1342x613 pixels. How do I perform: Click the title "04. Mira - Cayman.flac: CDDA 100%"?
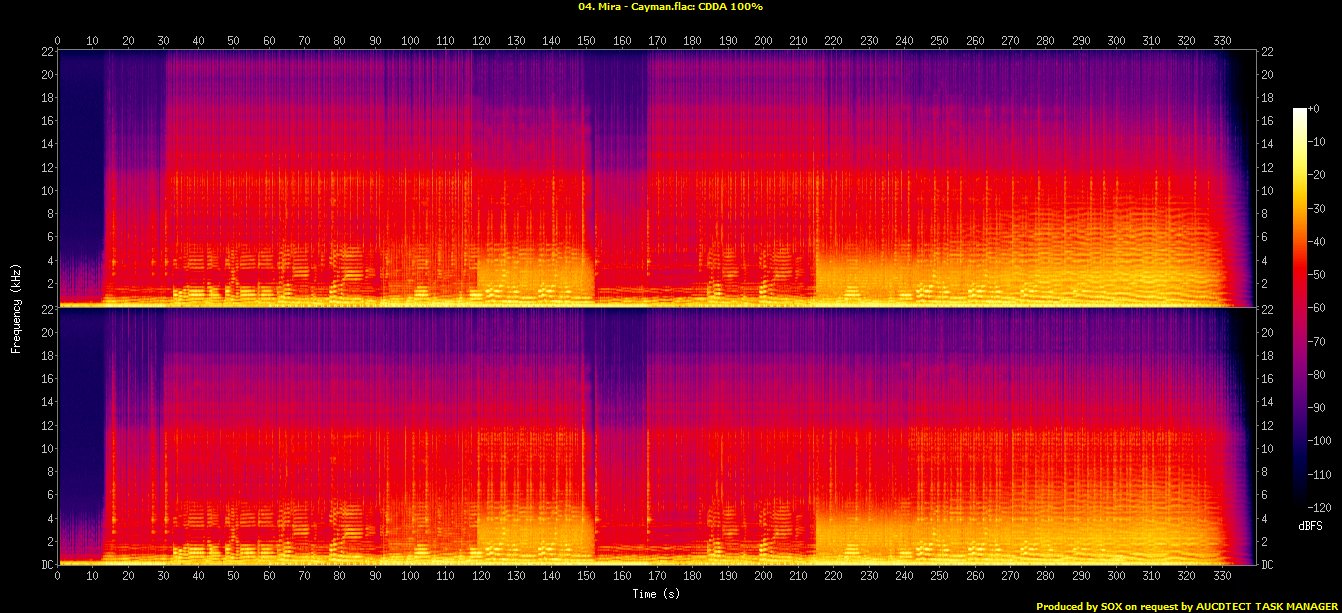coord(670,7)
